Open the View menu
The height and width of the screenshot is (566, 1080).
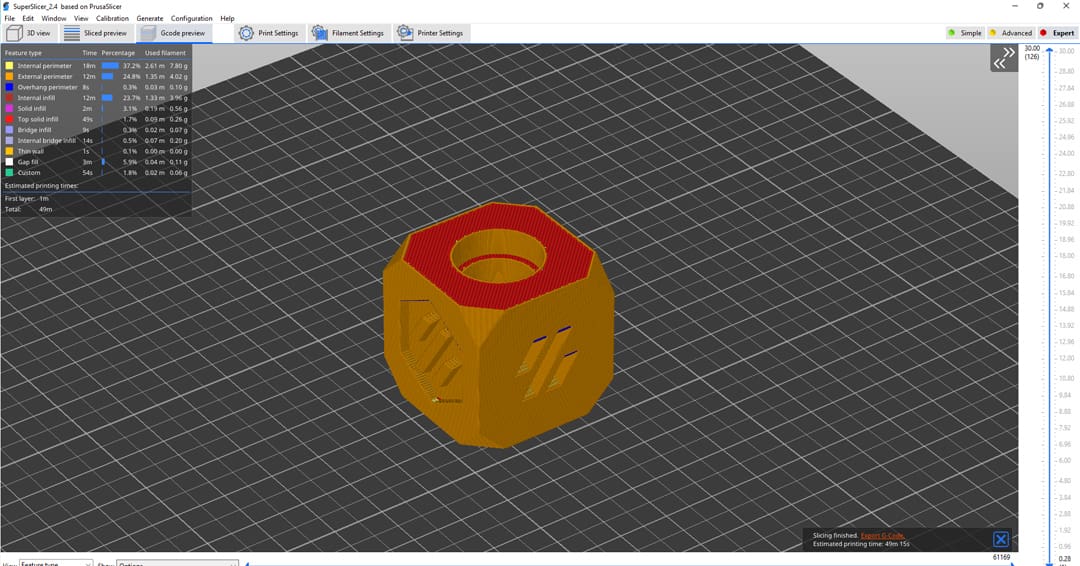[81, 19]
